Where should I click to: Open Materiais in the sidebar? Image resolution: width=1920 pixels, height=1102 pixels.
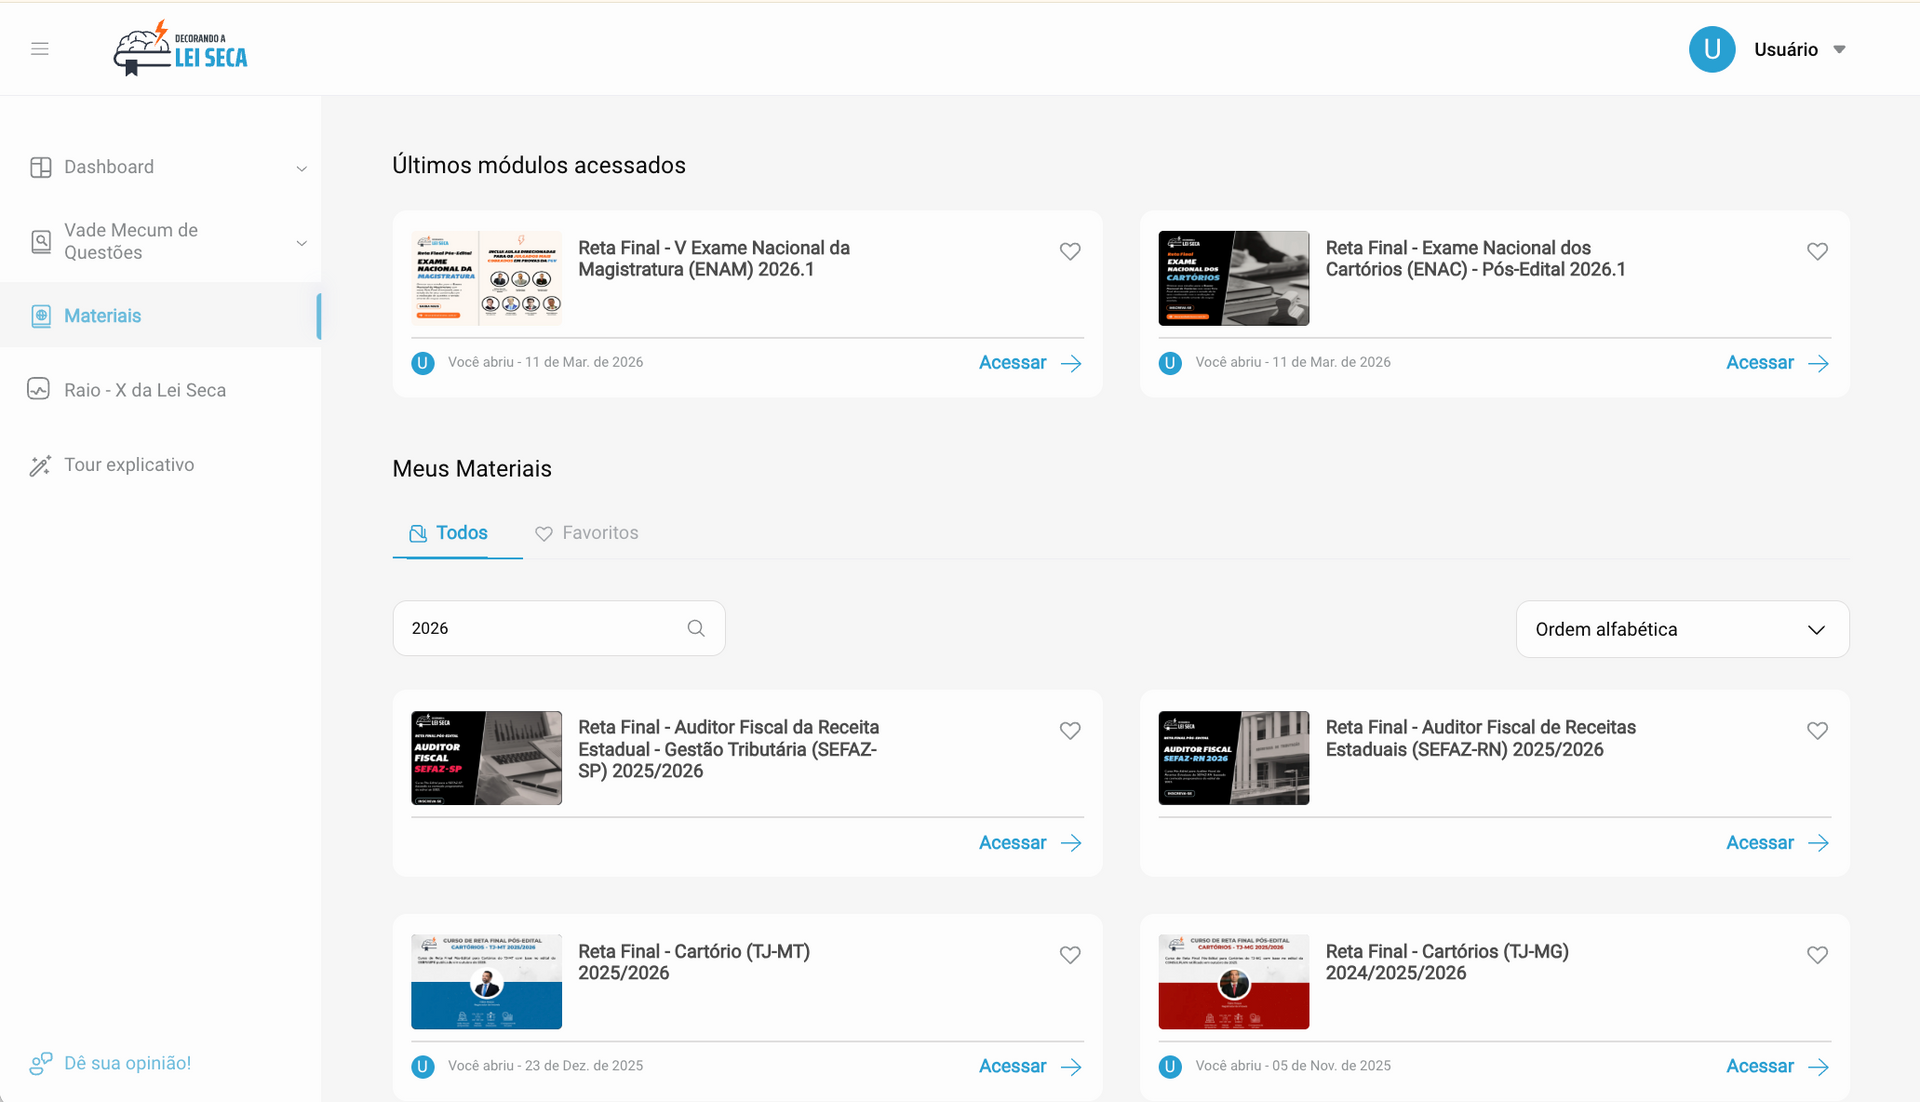(x=103, y=316)
